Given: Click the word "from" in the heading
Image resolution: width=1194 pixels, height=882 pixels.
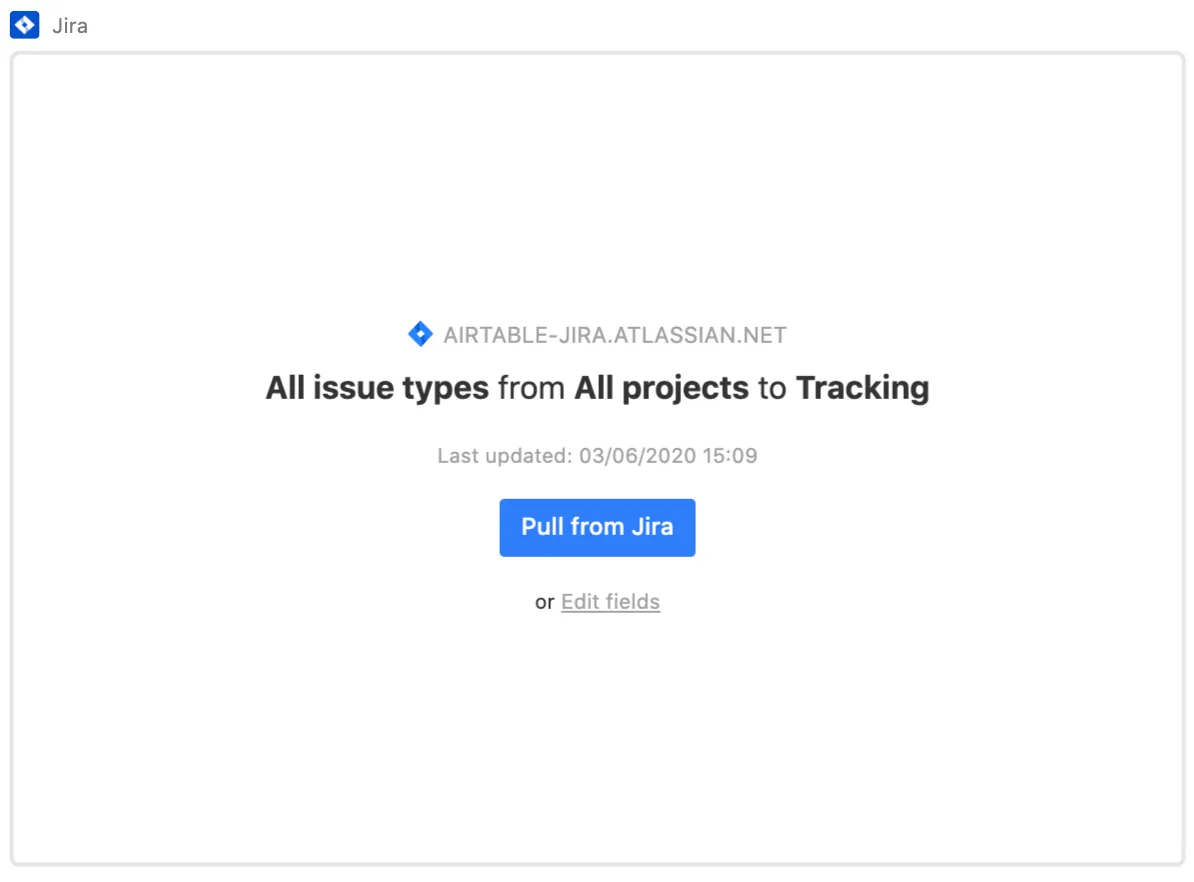Looking at the screenshot, I should (531, 388).
